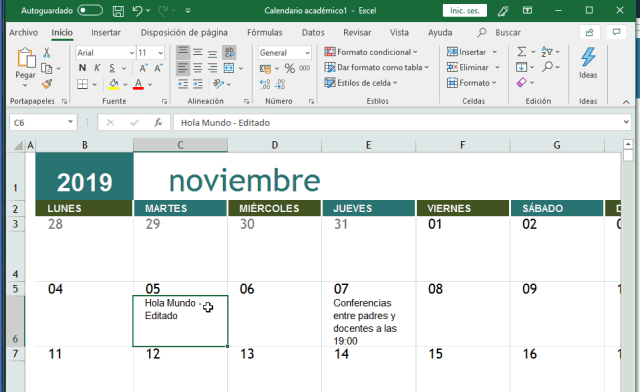Click the borders icon
Screen dimensions: 640x392
[x=82, y=84]
